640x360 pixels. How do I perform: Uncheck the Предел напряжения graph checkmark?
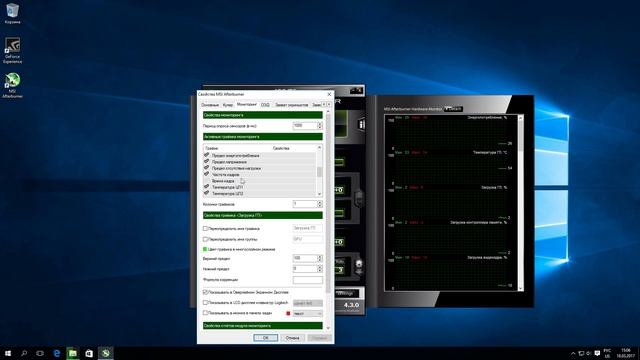pos(207,162)
